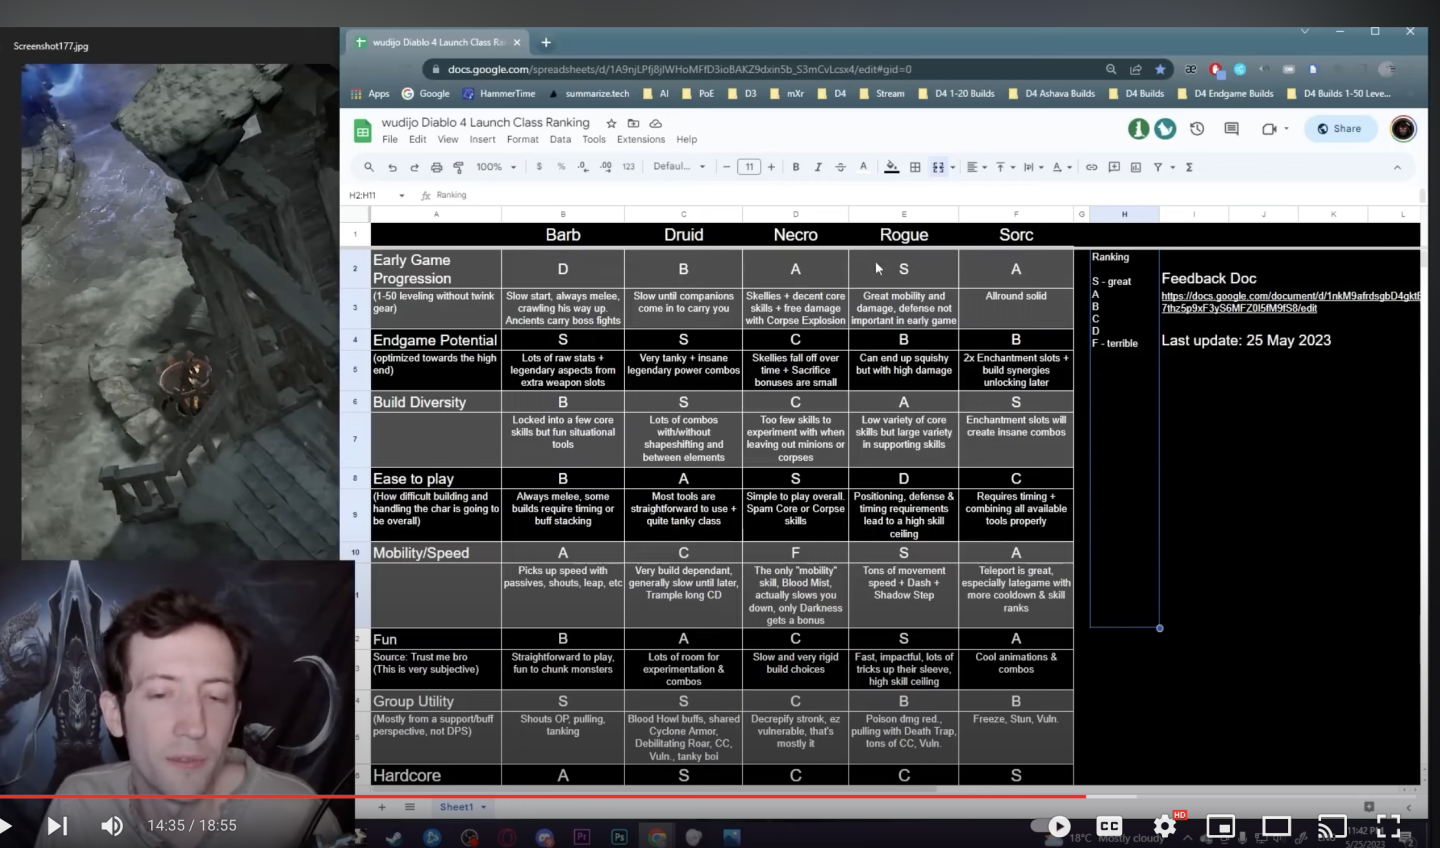Open the D4 Endgame Builds bookmark folder
Viewport: 1440px width, 848px height.
tap(1226, 94)
